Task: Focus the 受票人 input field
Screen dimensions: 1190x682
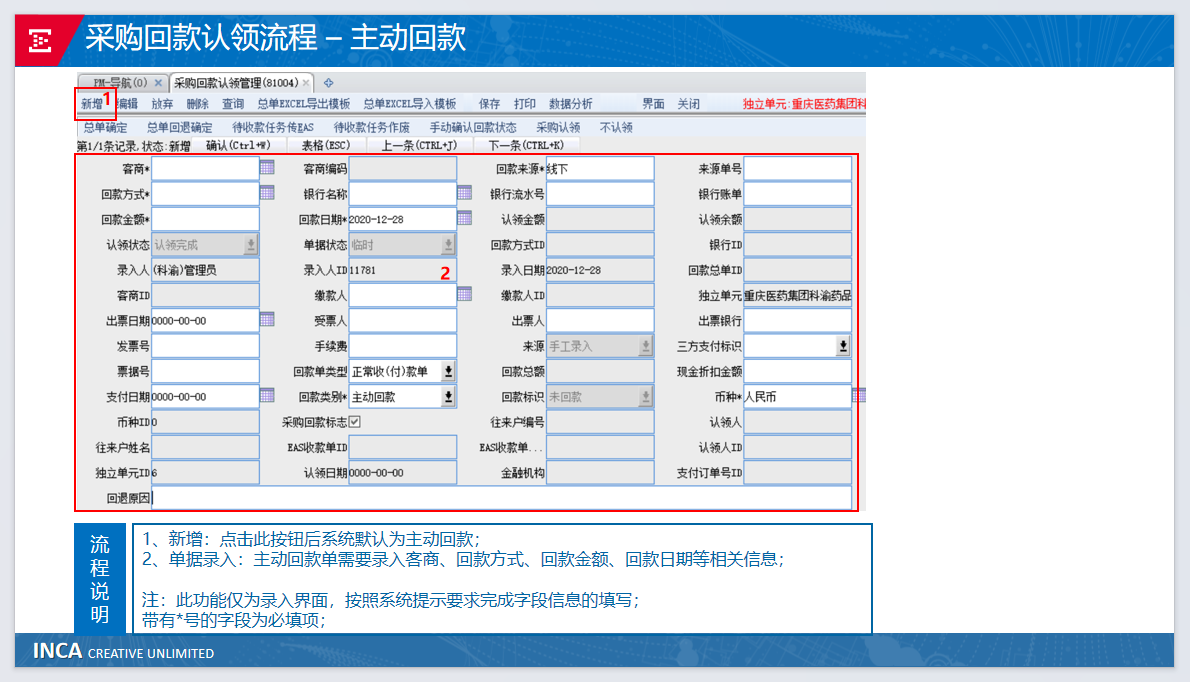Action: click(x=402, y=320)
